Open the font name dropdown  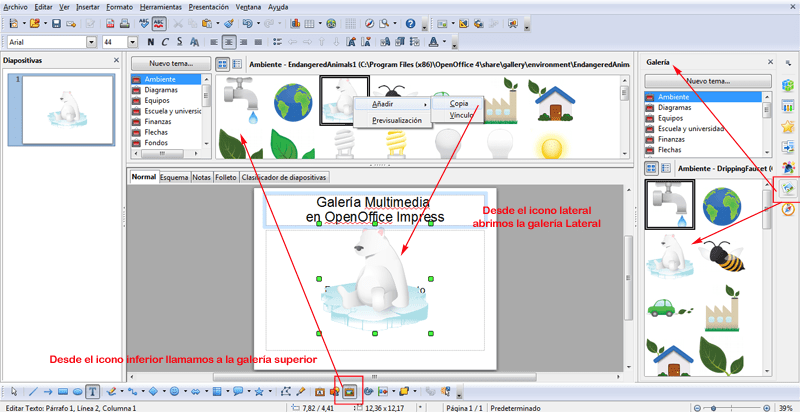[x=92, y=42]
